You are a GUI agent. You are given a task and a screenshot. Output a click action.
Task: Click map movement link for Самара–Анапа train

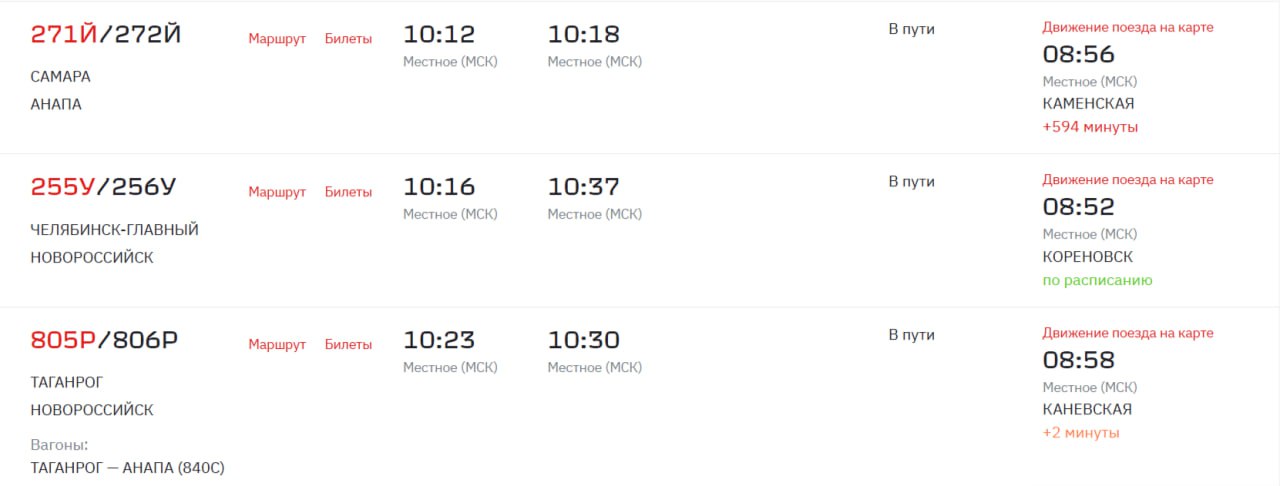[x=1128, y=27]
